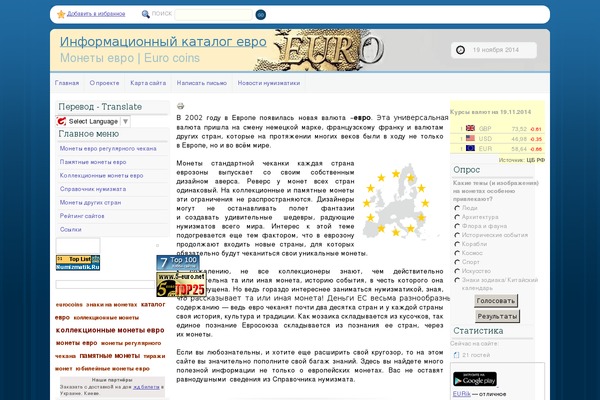Click the UK flag icon for GBP
The width and height of the screenshot is (600, 400).
(x=470, y=128)
